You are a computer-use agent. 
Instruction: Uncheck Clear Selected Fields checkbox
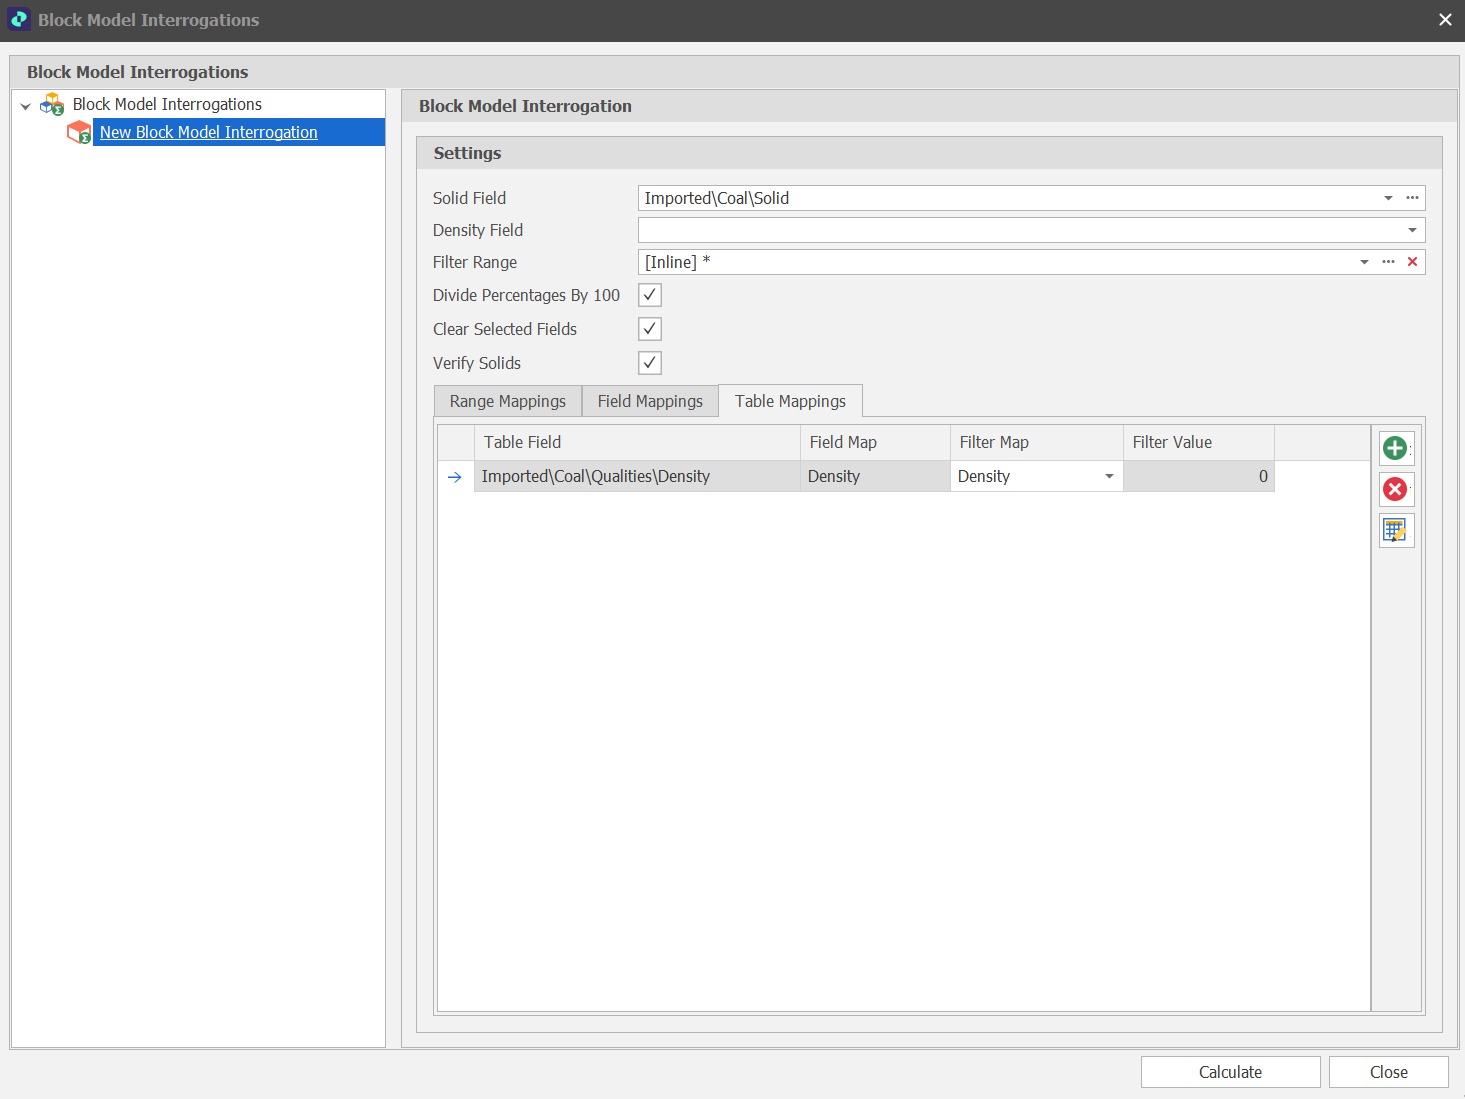[x=650, y=329]
